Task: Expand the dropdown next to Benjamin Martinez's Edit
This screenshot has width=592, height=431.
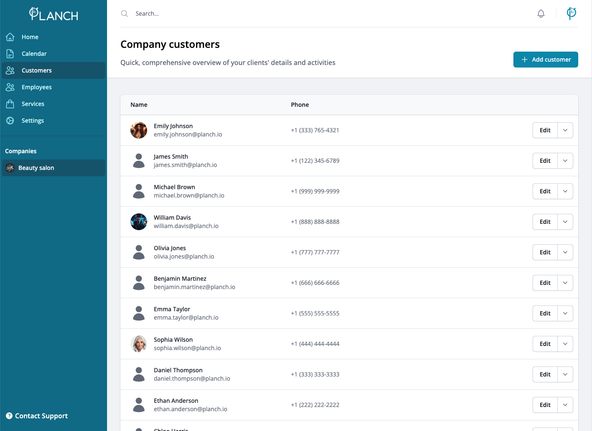Action: [565, 283]
